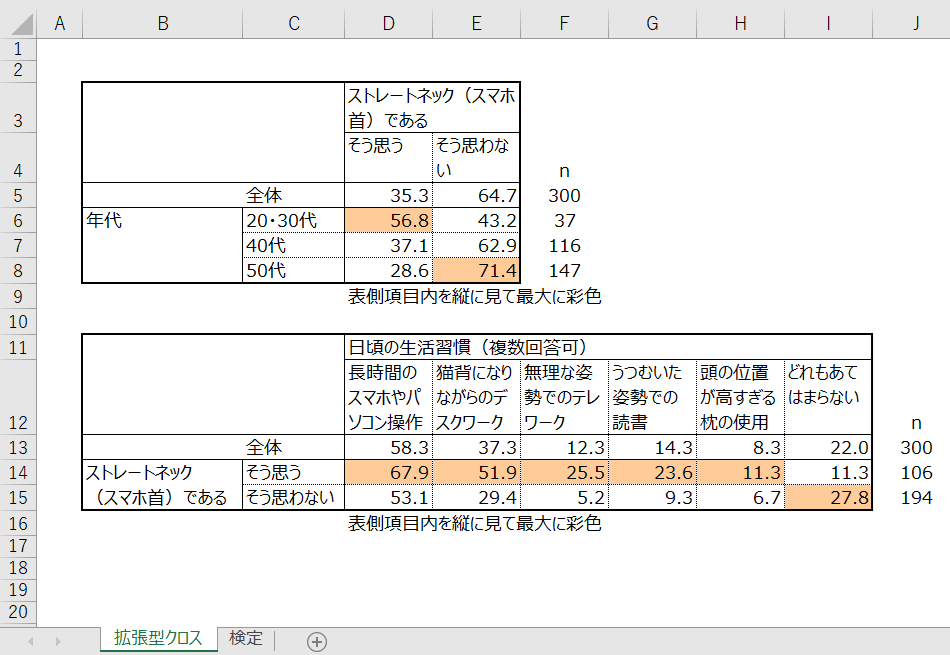The width and height of the screenshot is (950, 655).
Task: Click the select-all corner triangle
Action: click(x=22, y=25)
